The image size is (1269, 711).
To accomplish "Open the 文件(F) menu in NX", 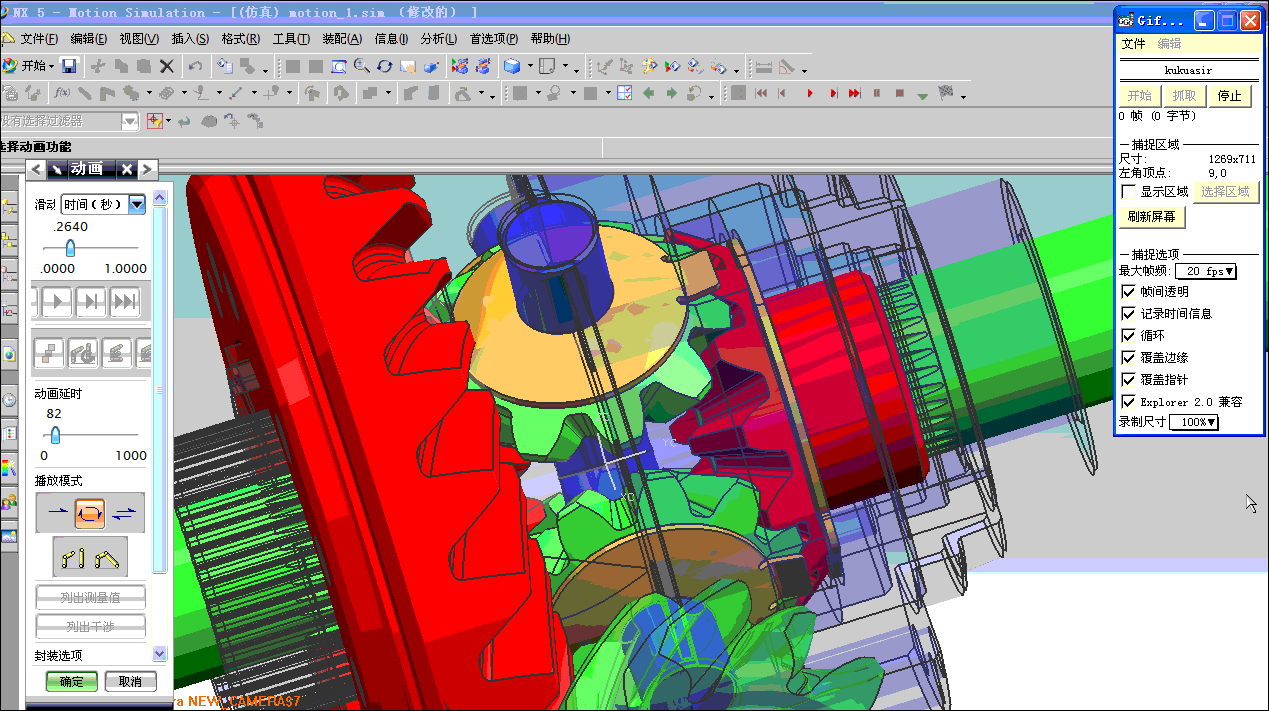I will tap(39, 39).
